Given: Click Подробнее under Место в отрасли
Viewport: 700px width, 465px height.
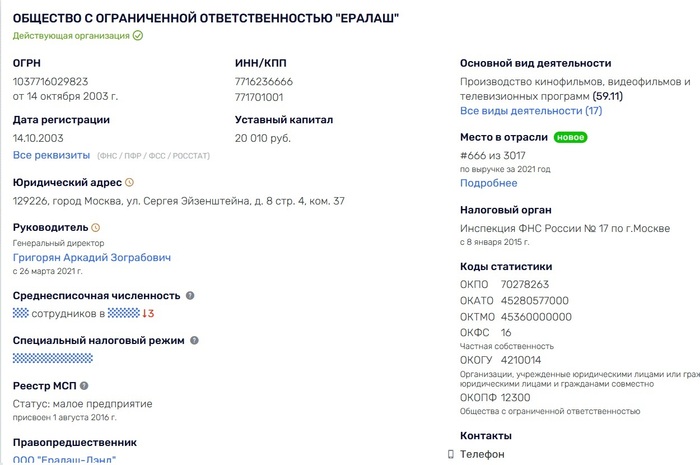Looking at the screenshot, I should (x=488, y=183).
